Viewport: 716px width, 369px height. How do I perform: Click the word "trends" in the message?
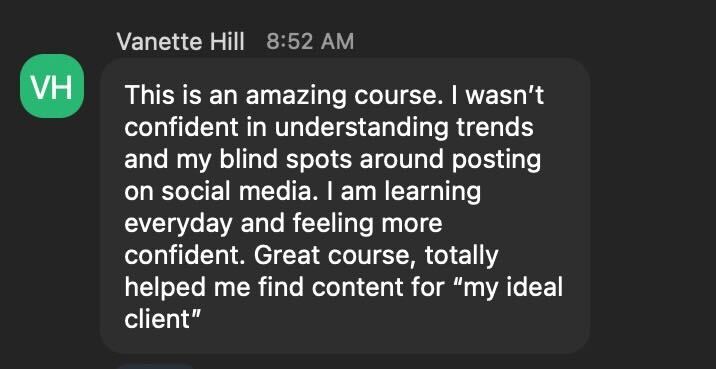coord(495,127)
